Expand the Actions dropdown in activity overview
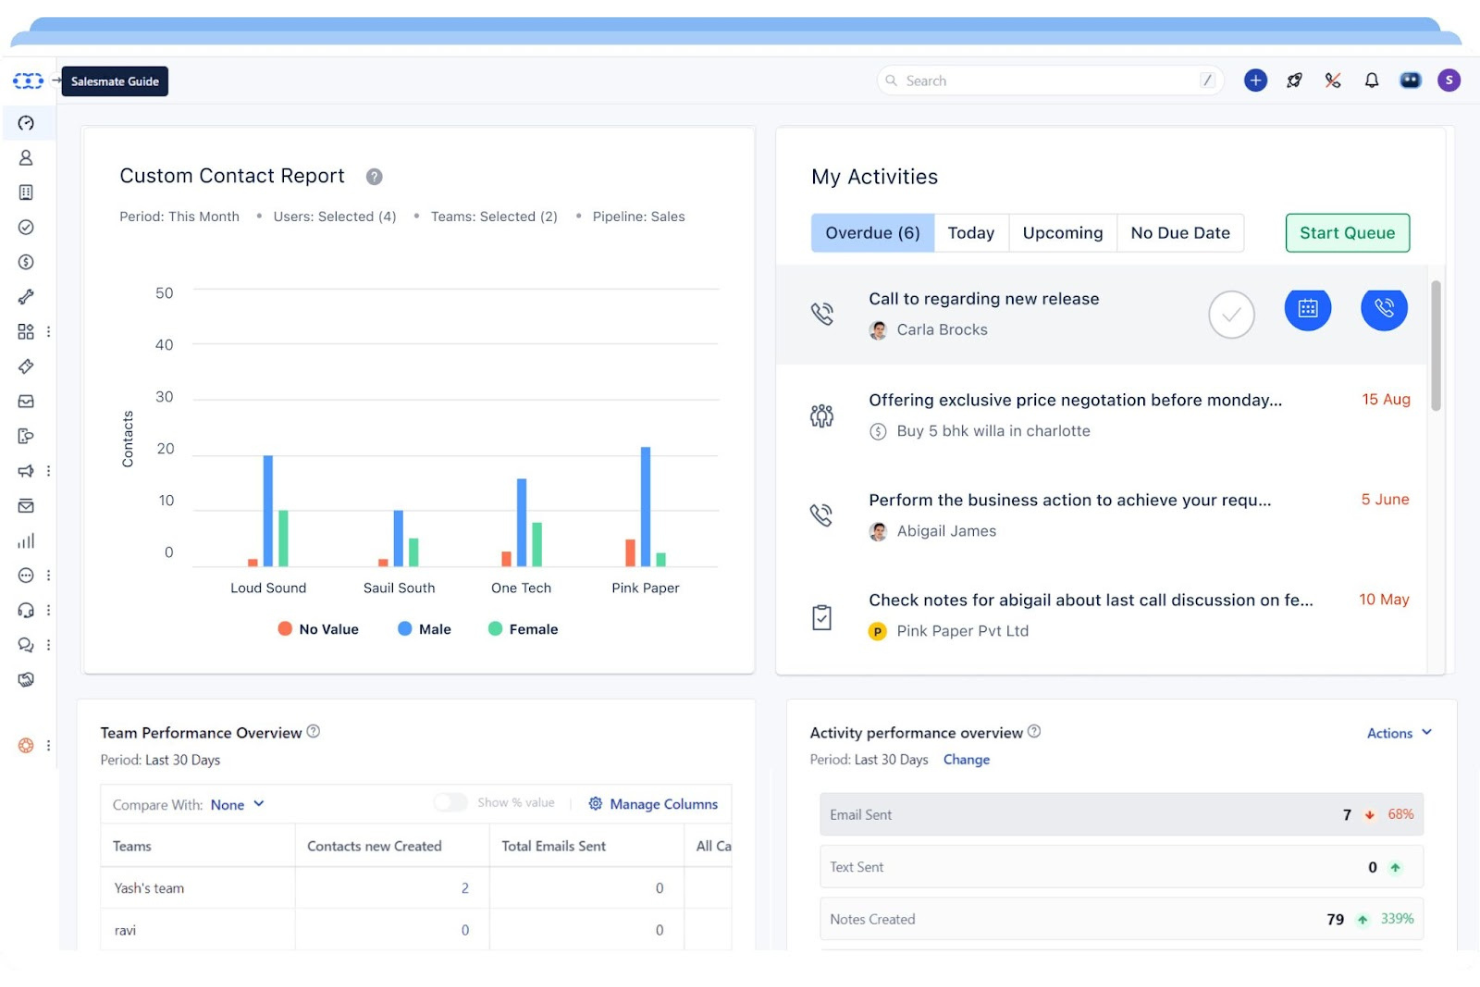This screenshot has height=987, width=1480. point(1398,733)
